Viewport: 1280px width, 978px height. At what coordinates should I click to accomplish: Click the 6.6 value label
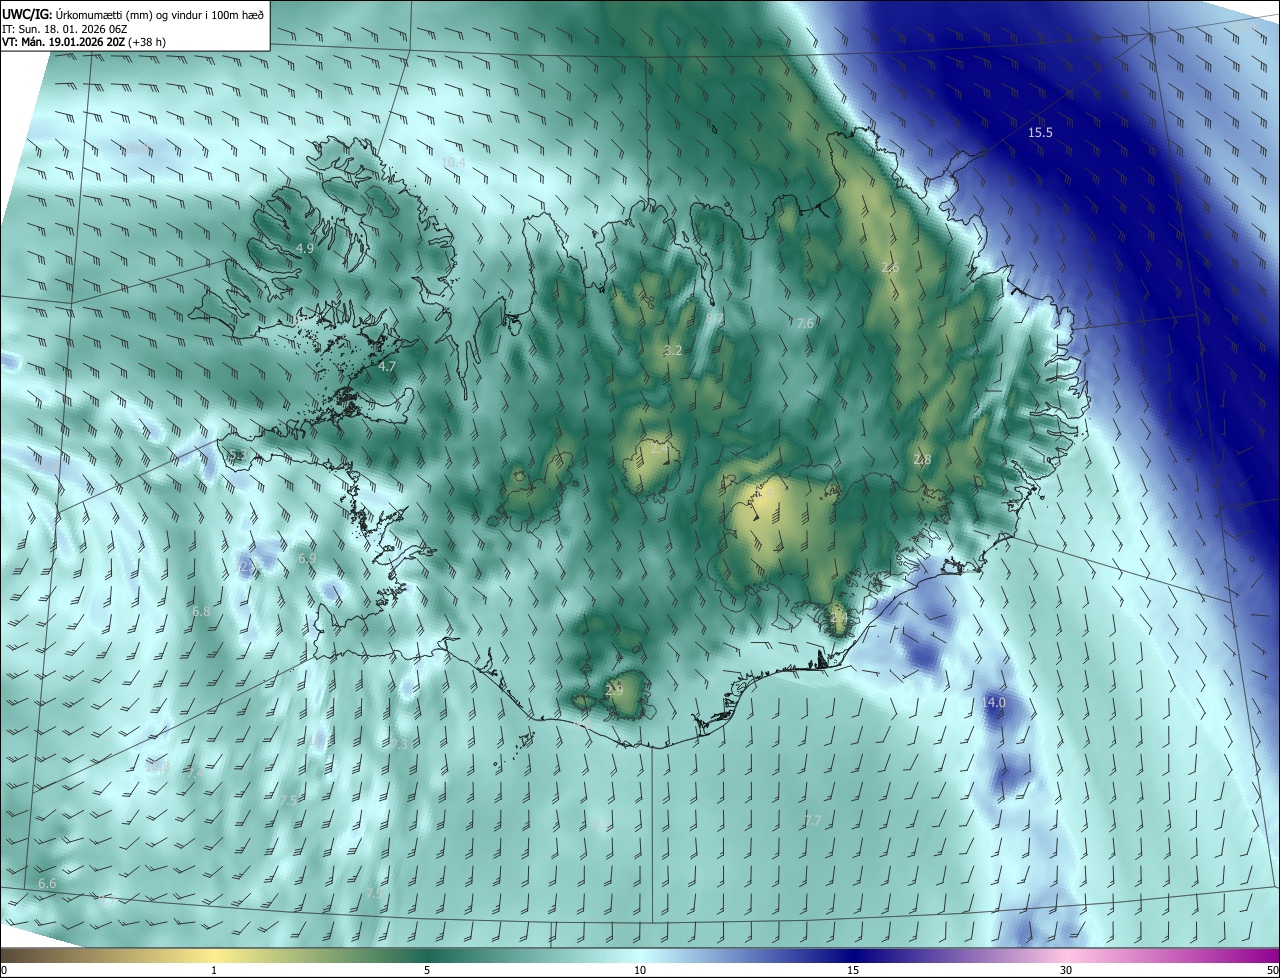pyautogui.click(x=47, y=884)
